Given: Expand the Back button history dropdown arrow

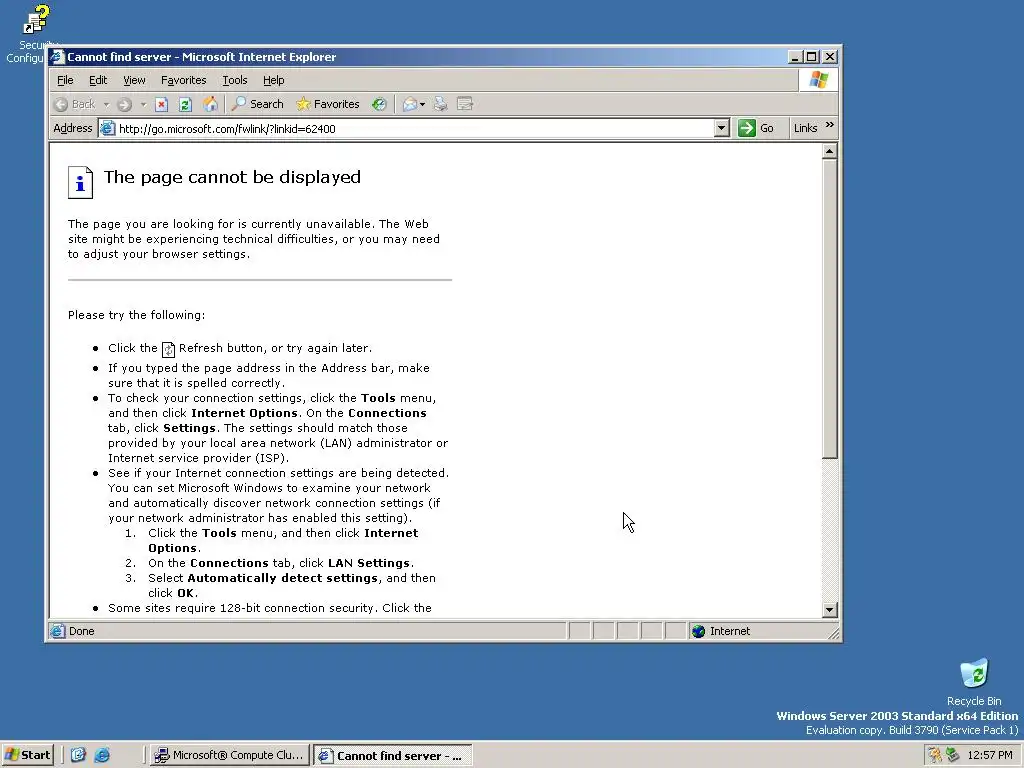Looking at the screenshot, I should [x=106, y=104].
